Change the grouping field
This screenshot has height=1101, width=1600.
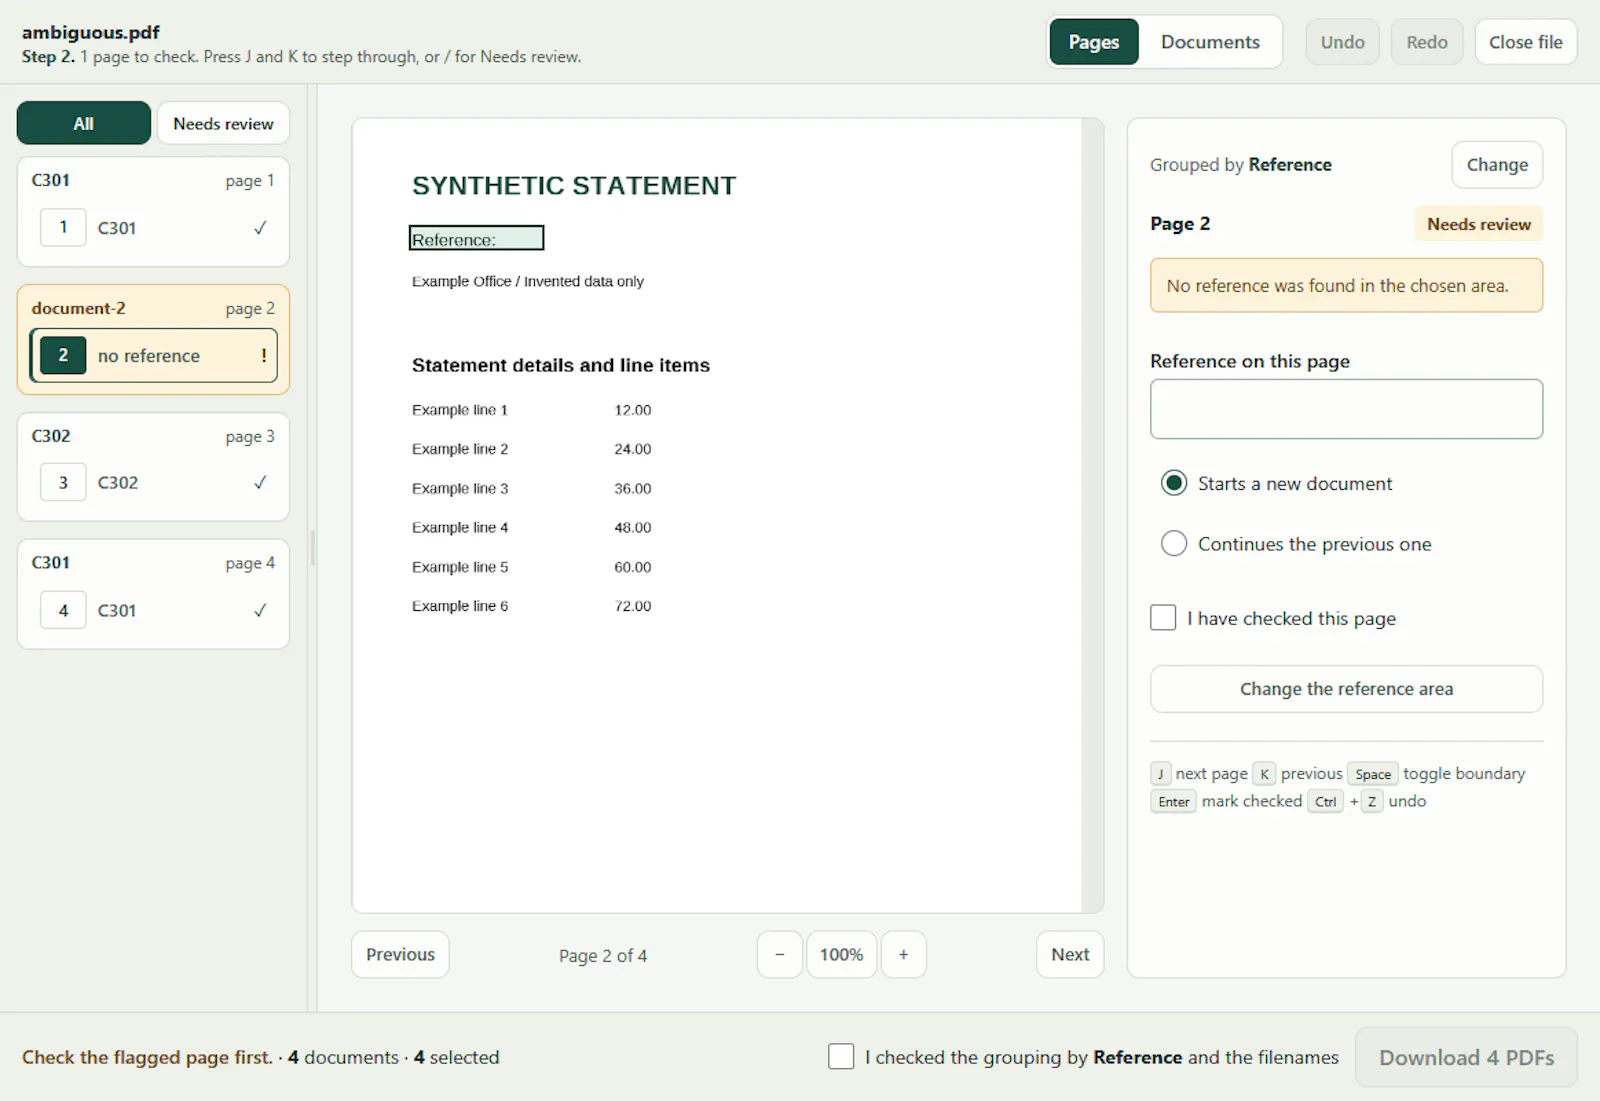tap(1496, 165)
